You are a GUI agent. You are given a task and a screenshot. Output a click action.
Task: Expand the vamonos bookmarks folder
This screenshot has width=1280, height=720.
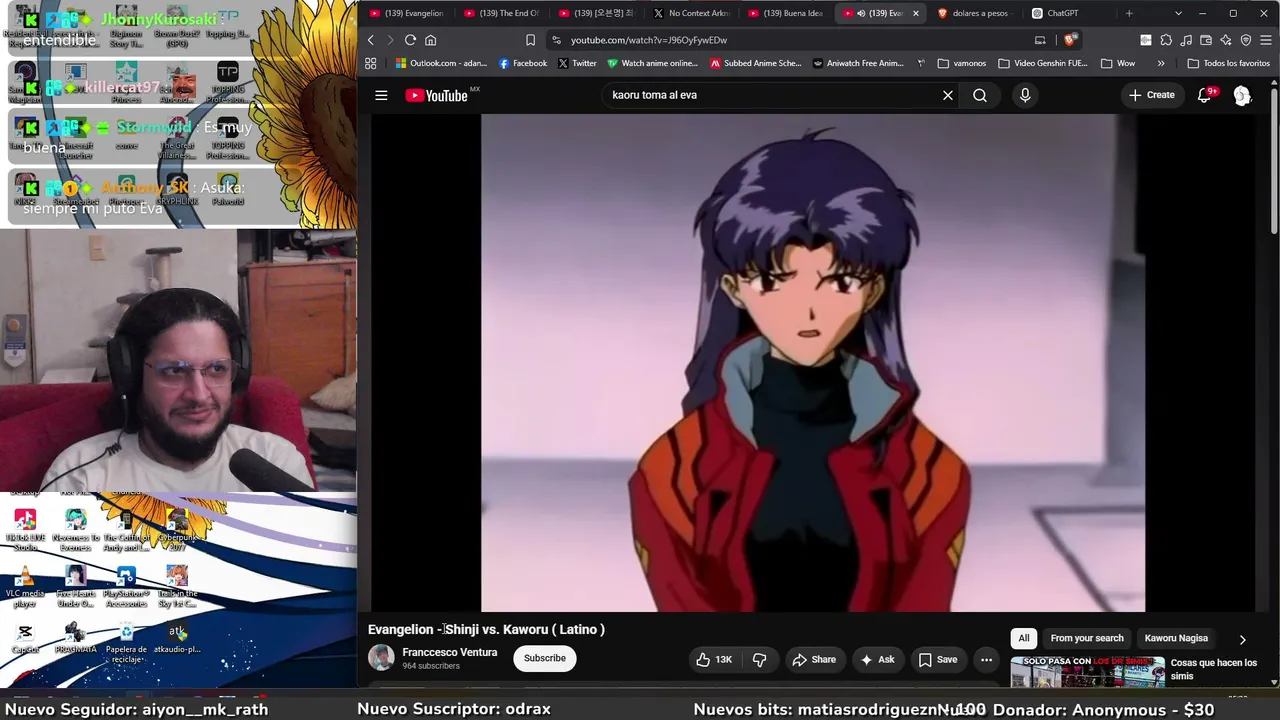[x=962, y=63]
